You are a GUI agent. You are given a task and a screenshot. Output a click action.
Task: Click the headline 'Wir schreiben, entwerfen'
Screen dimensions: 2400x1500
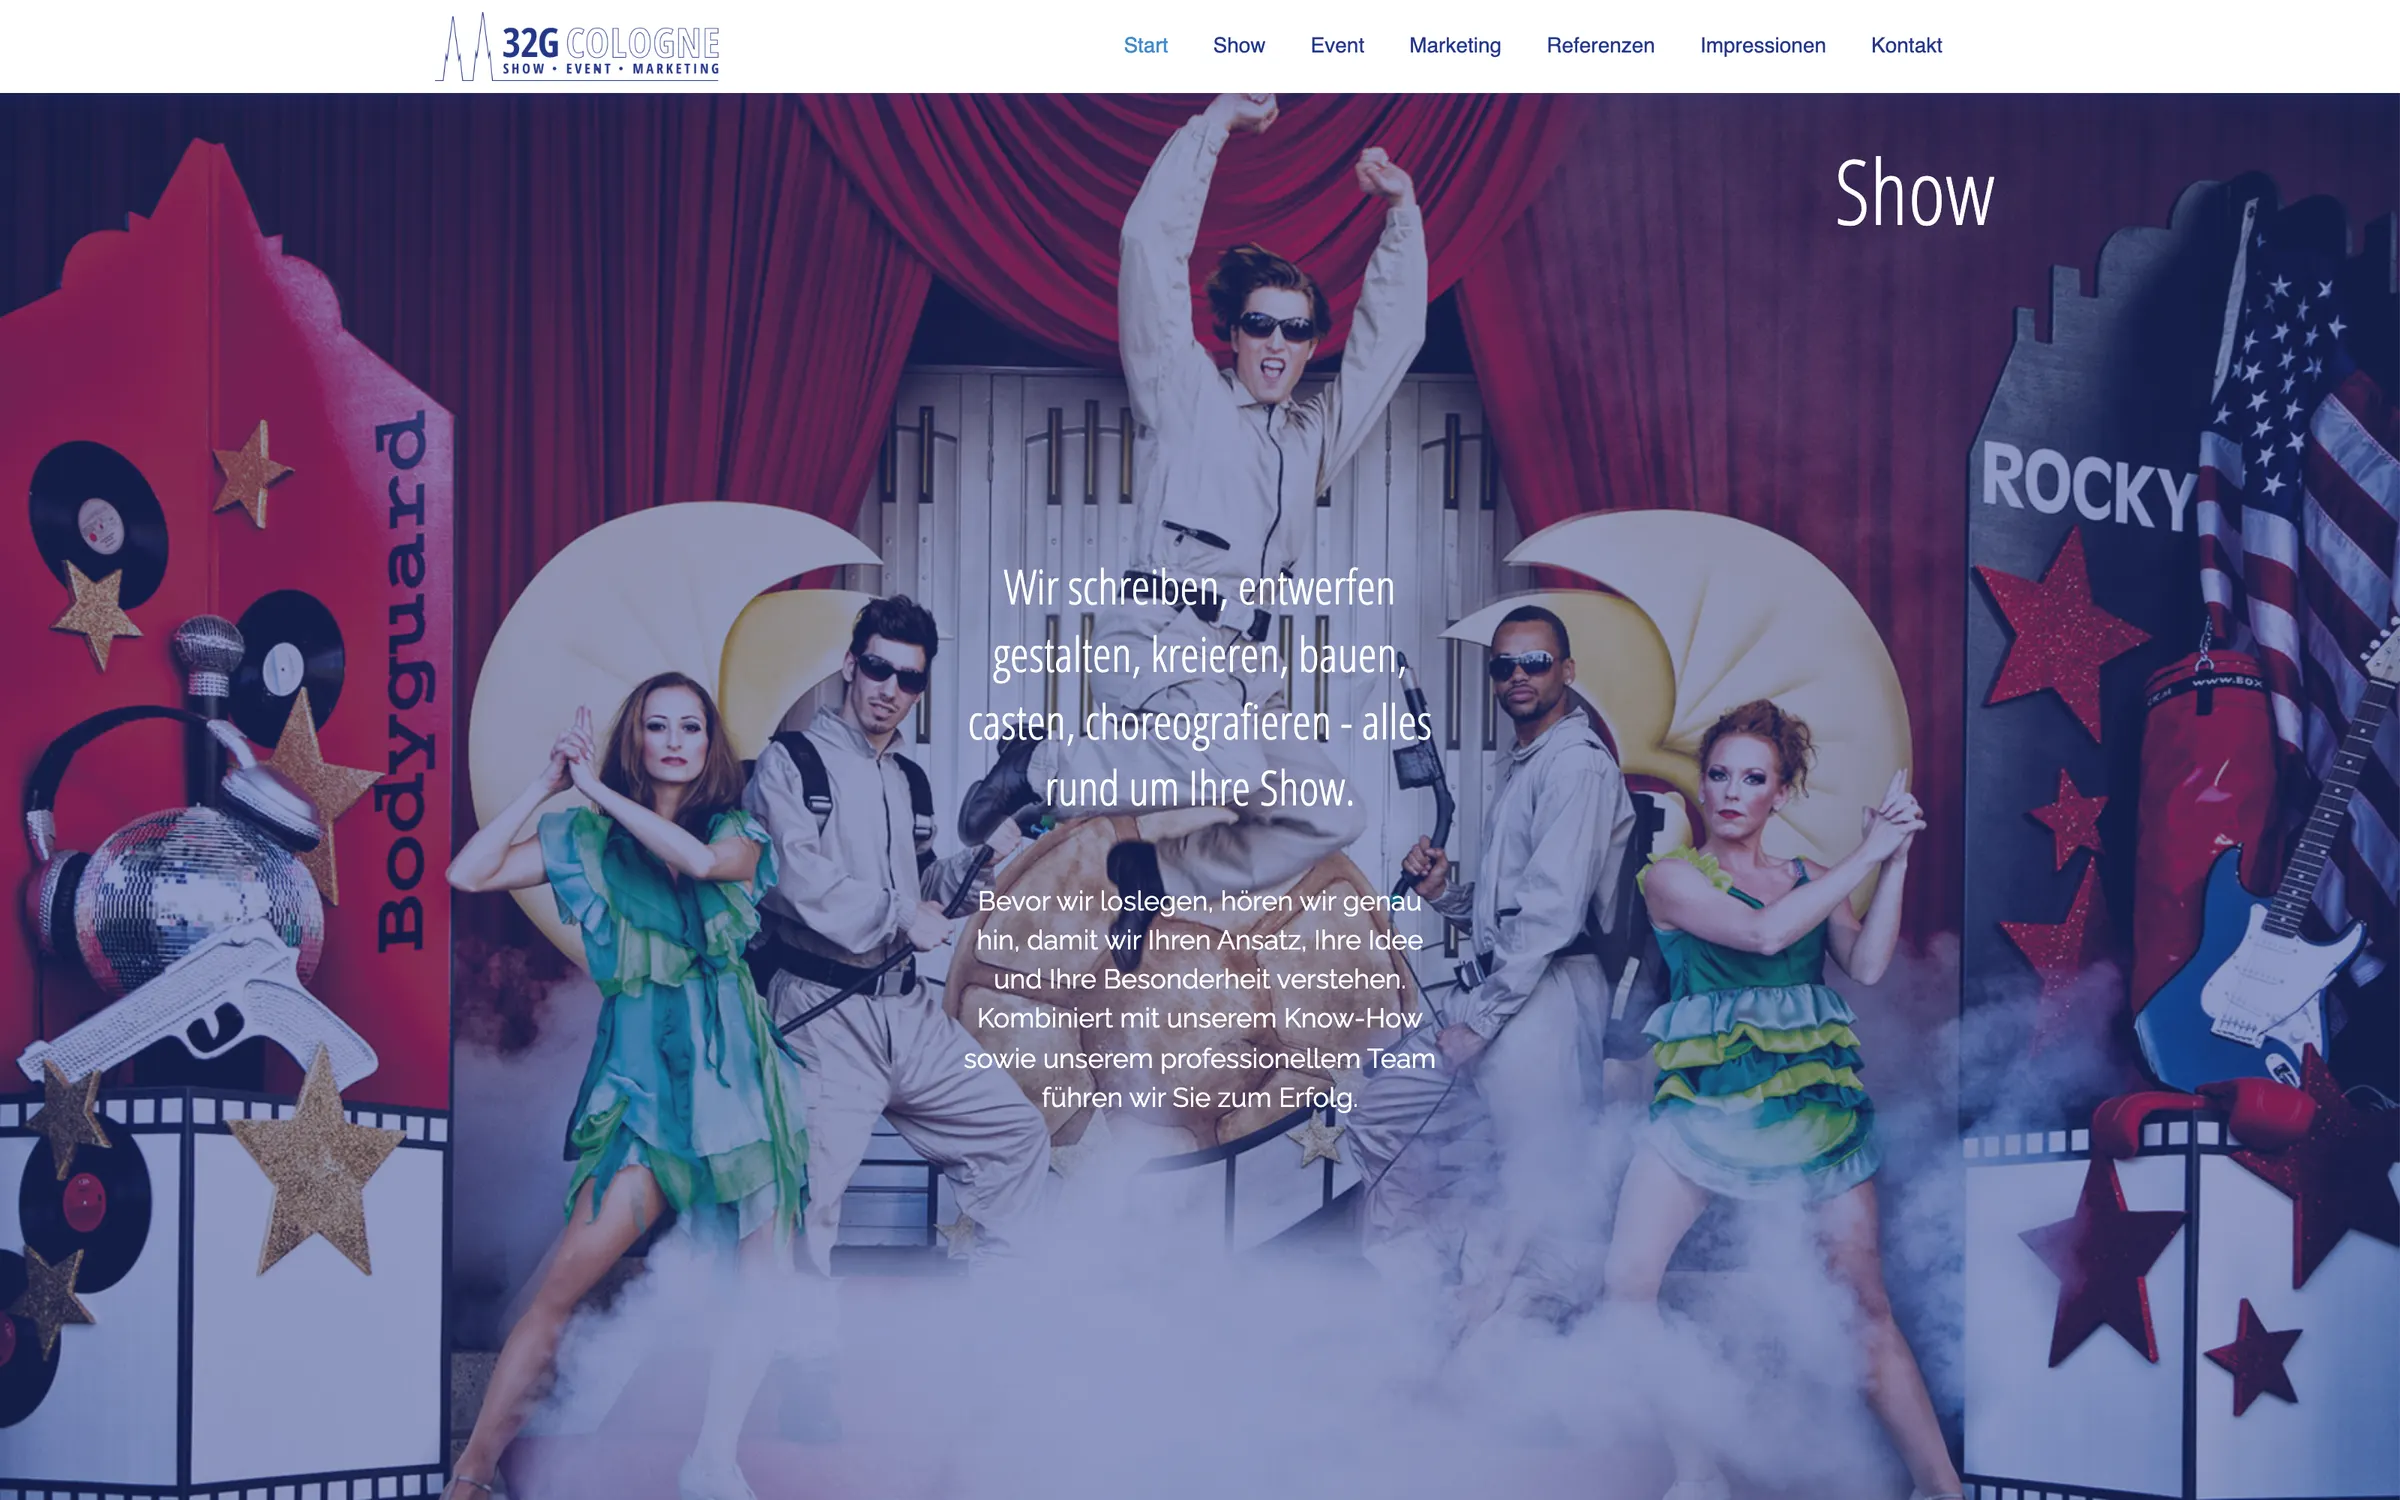pos(1199,588)
